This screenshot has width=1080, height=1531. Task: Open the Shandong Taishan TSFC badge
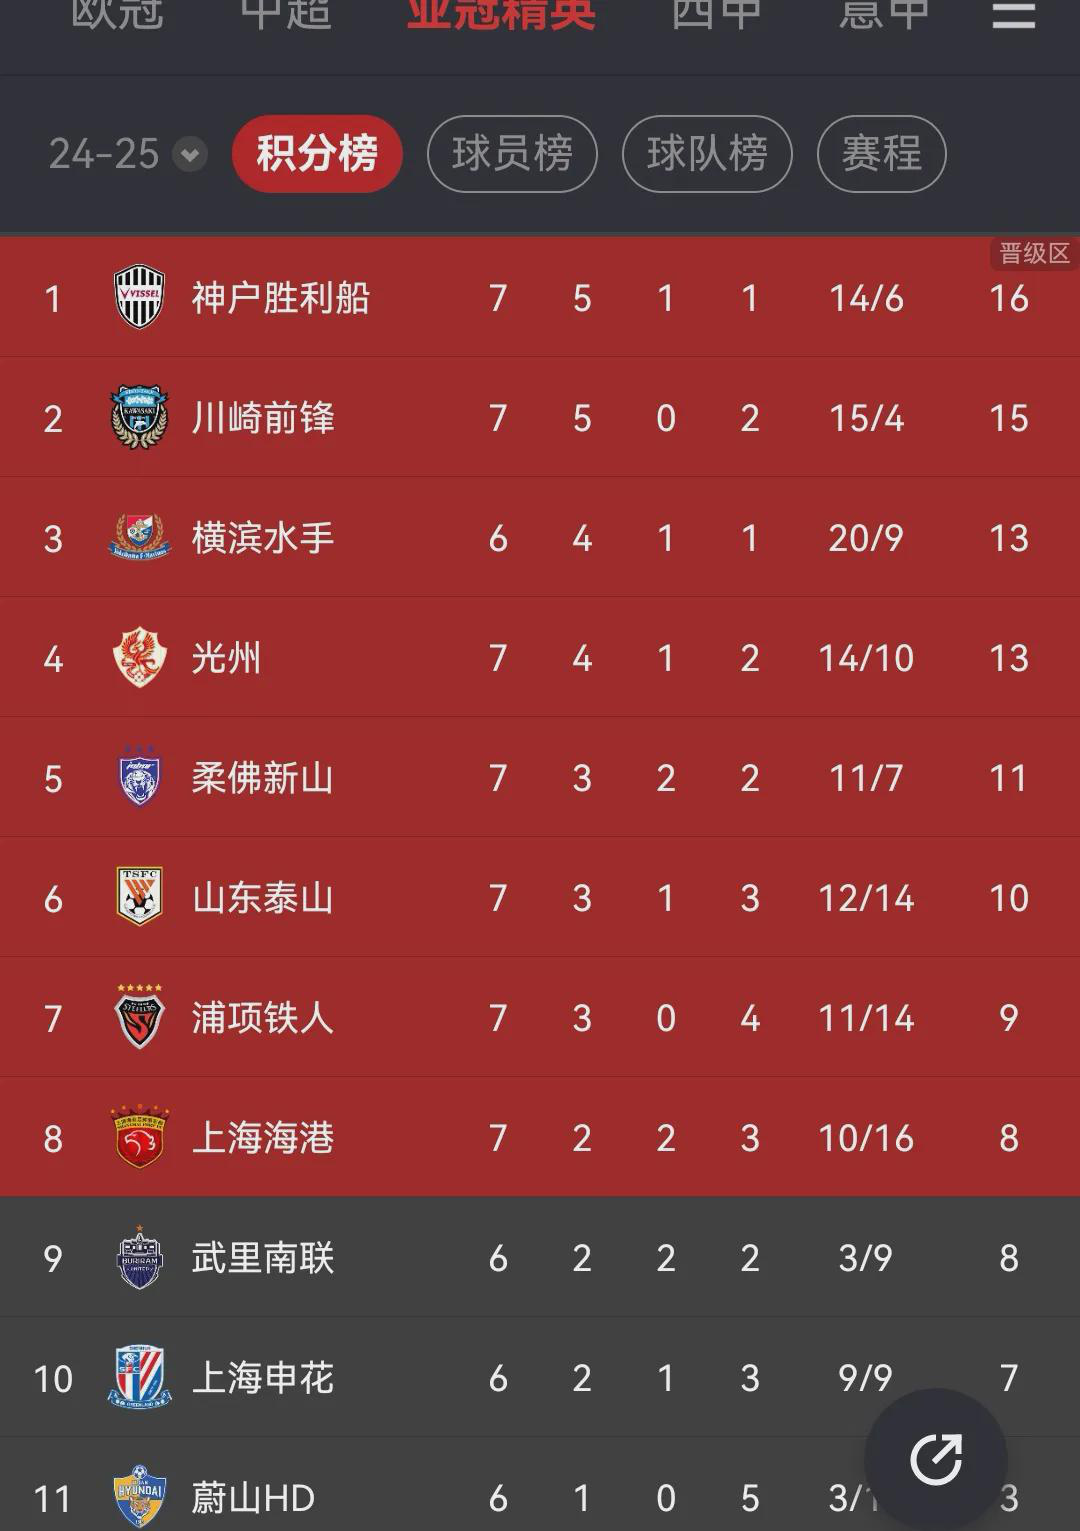[139, 897]
